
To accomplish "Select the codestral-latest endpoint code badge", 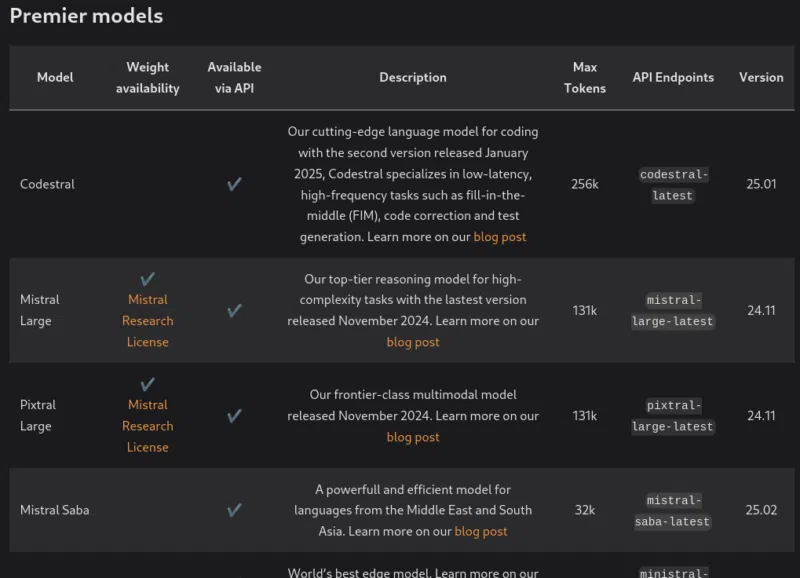I will click(672, 184).
